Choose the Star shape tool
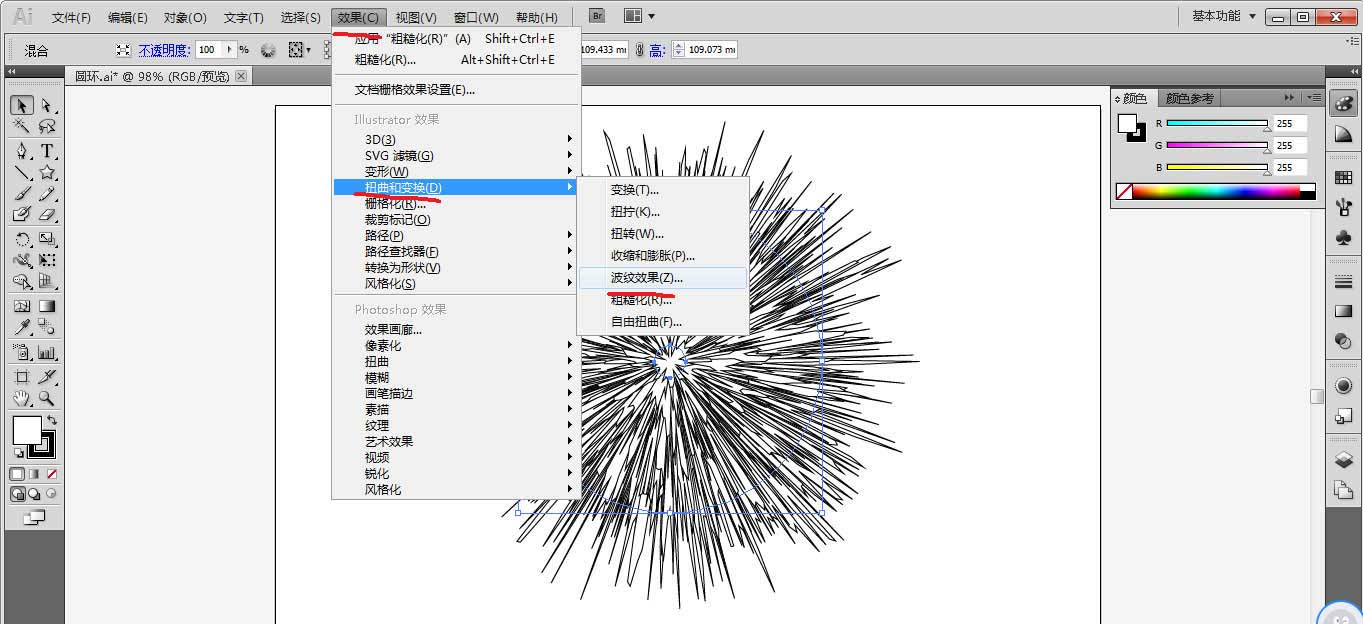The height and width of the screenshot is (624, 1363). tap(47, 172)
